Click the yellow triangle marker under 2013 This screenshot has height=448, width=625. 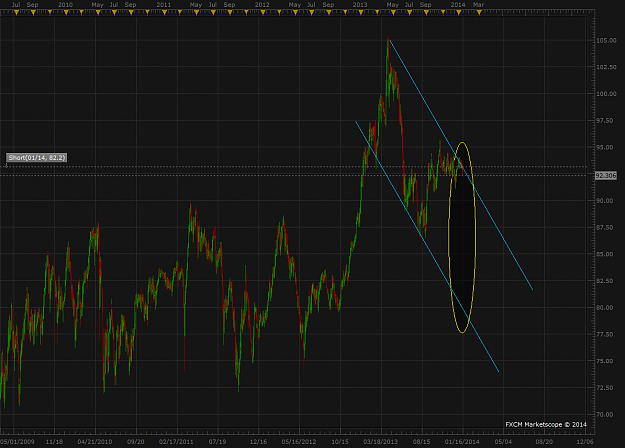361,13
